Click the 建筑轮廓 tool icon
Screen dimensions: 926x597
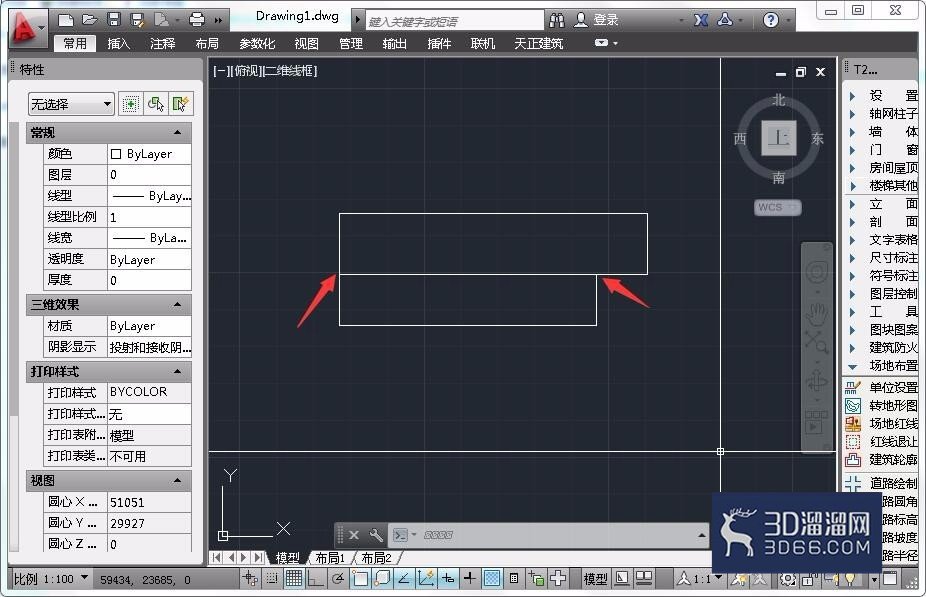click(853, 459)
